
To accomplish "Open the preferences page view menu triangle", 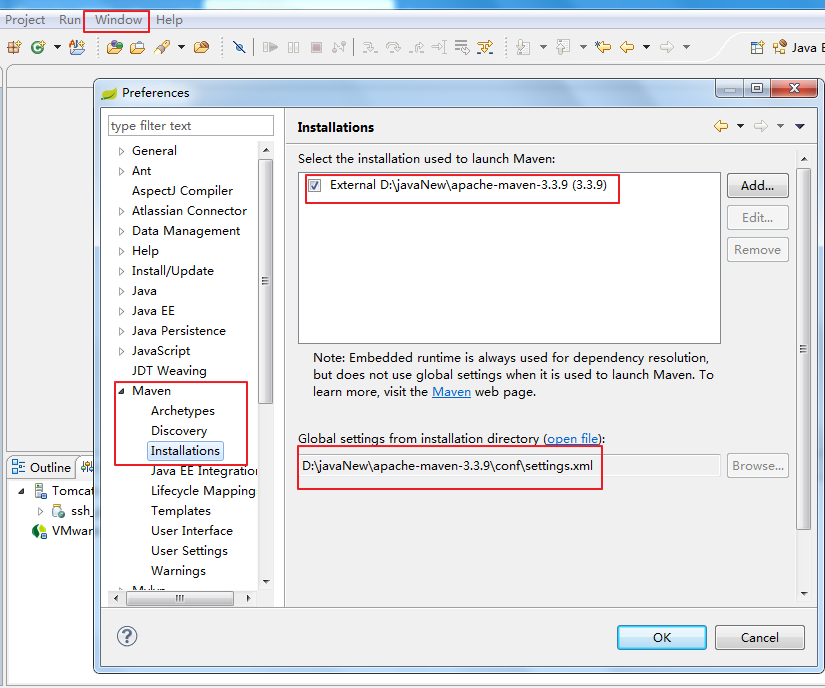I will 800,126.
